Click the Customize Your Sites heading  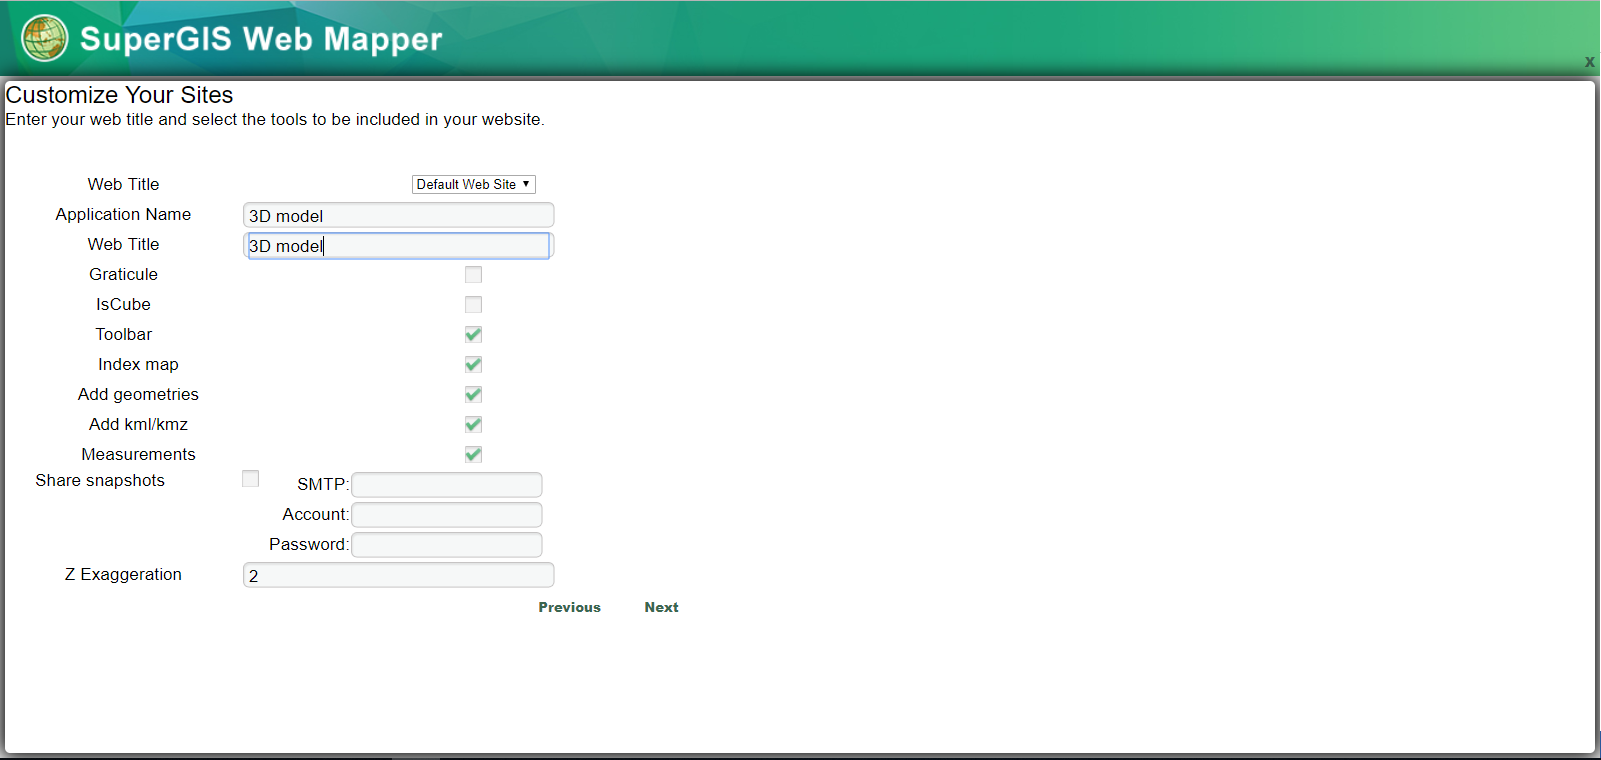coord(119,95)
